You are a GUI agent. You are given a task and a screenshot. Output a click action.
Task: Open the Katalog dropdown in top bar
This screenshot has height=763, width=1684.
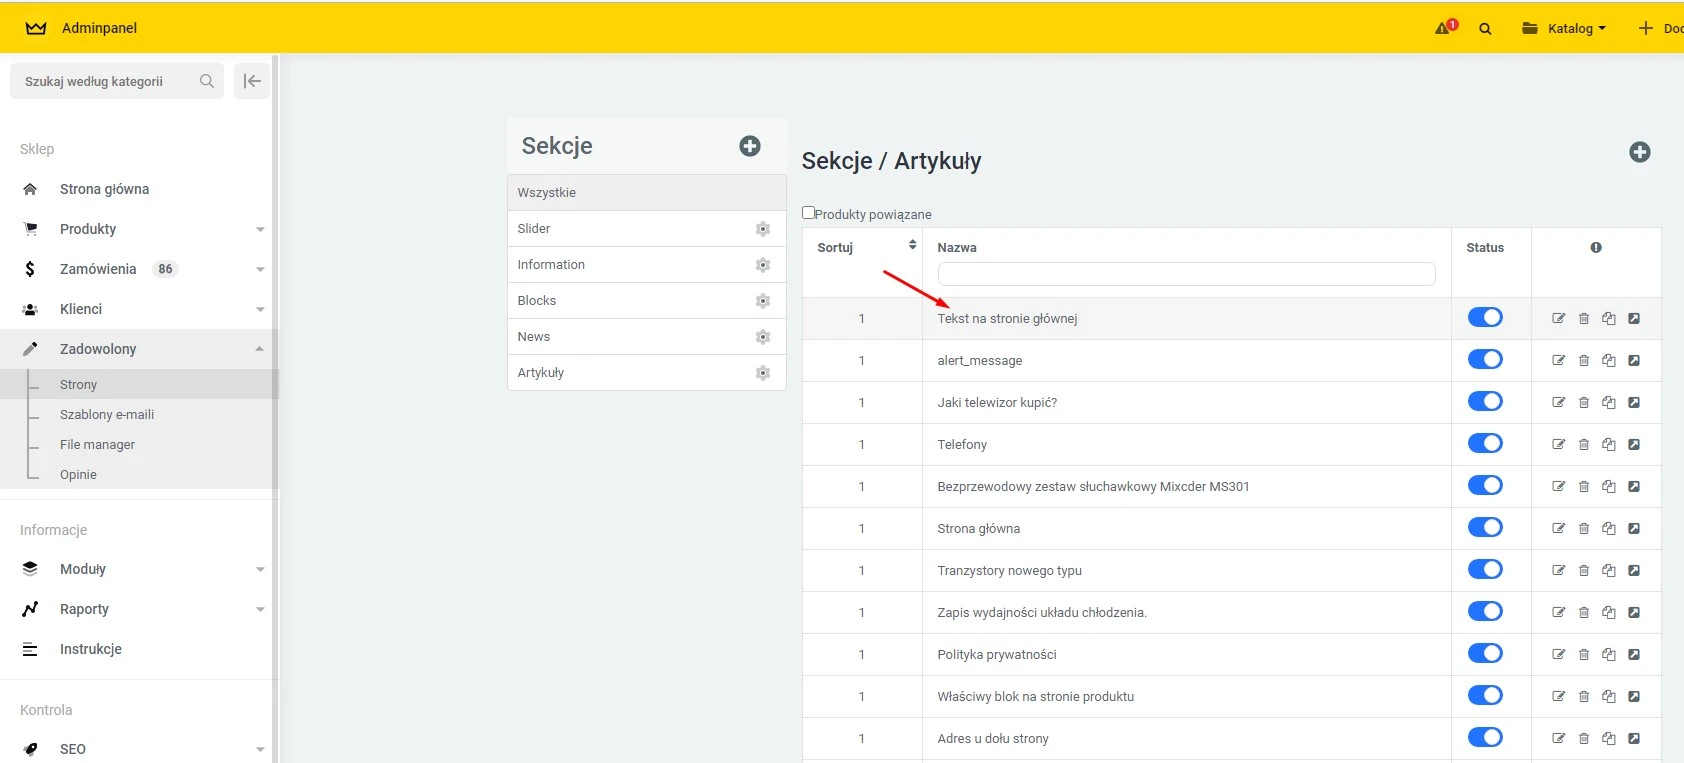1565,29
